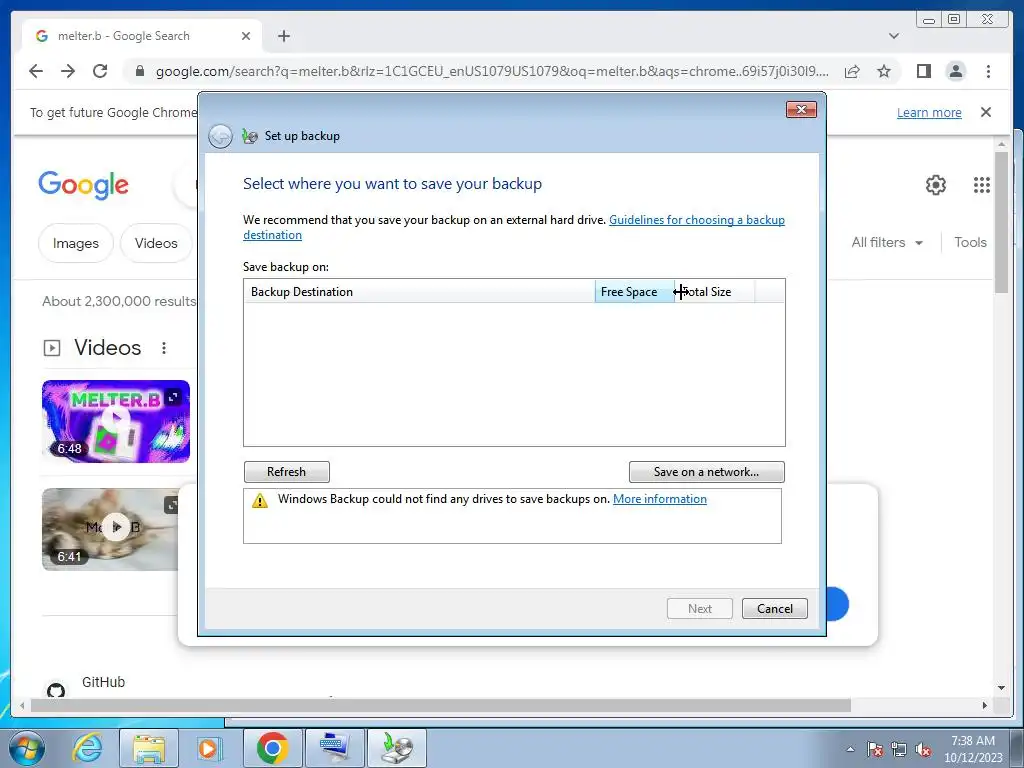Sort by Backup Destination column header
The height and width of the screenshot is (768, 1024).
pyautogui.click(x=419, y=291)
